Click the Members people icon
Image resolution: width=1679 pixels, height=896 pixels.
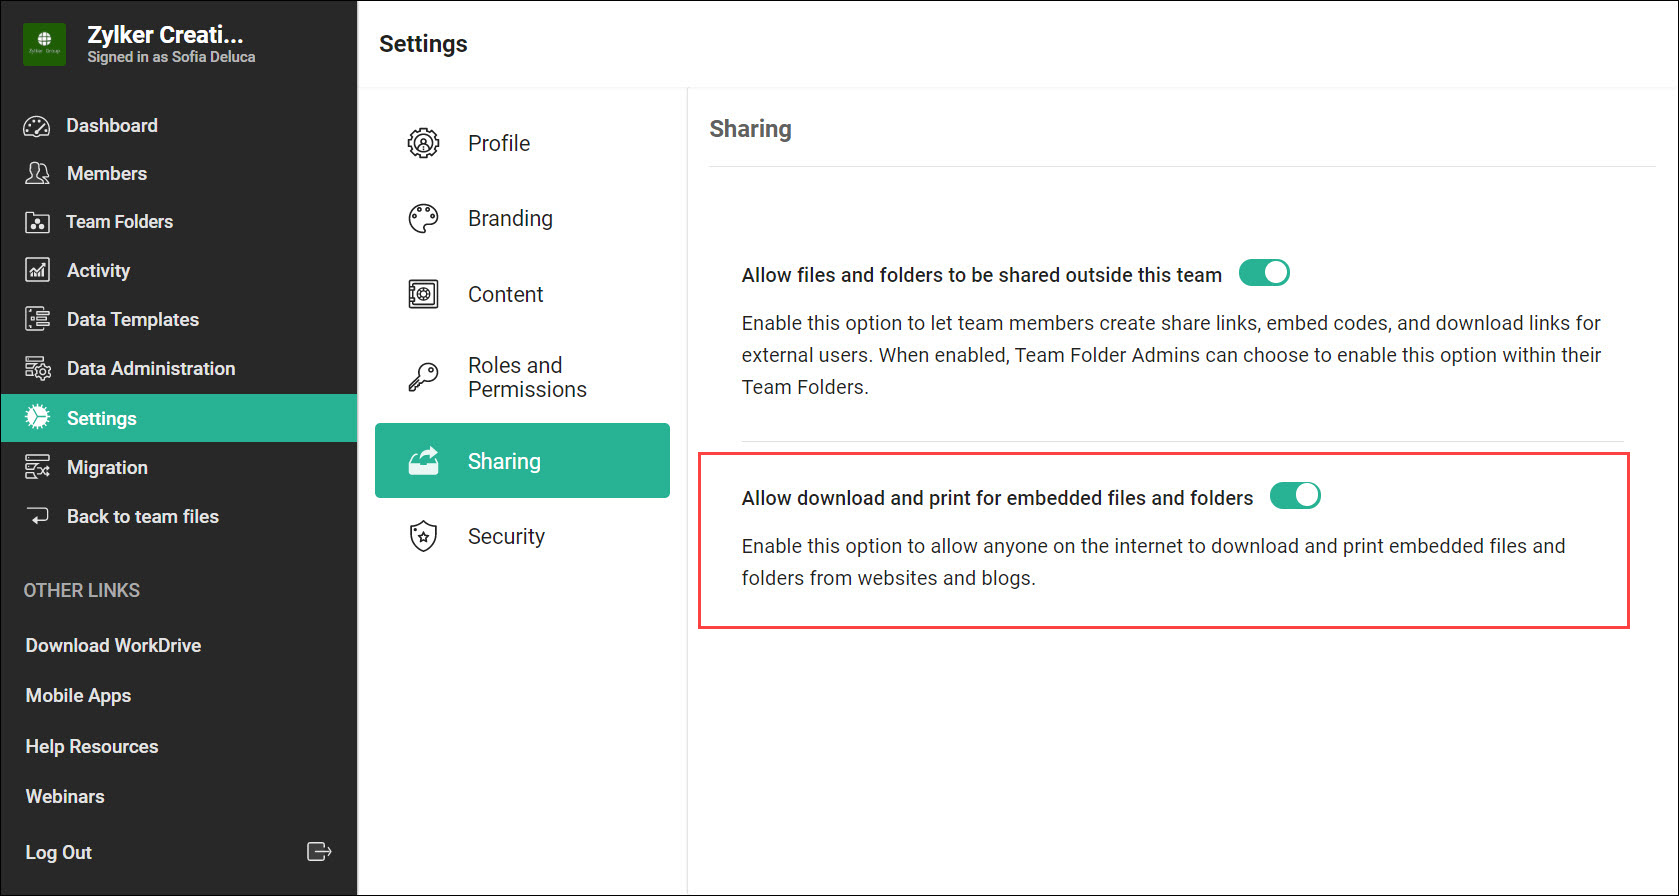(x=37, y=174)
